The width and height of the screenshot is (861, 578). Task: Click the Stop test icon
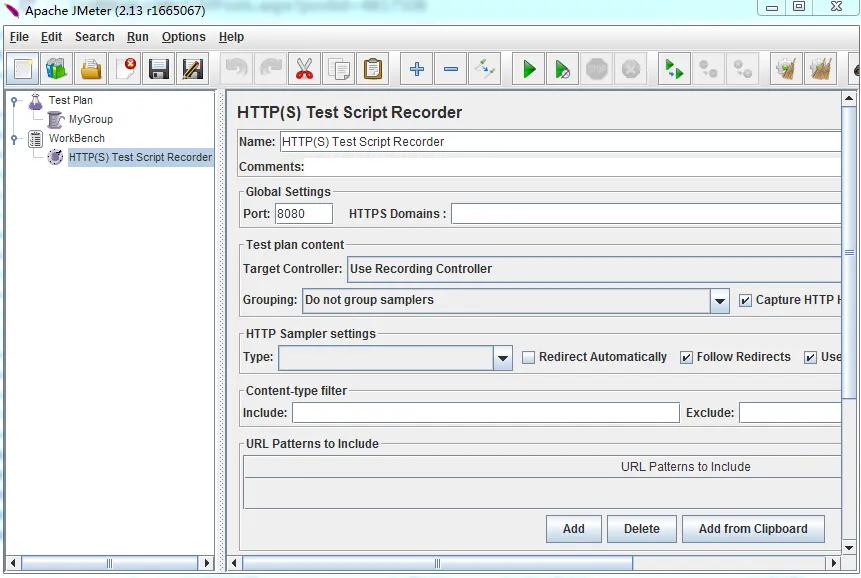click(597, 69)
